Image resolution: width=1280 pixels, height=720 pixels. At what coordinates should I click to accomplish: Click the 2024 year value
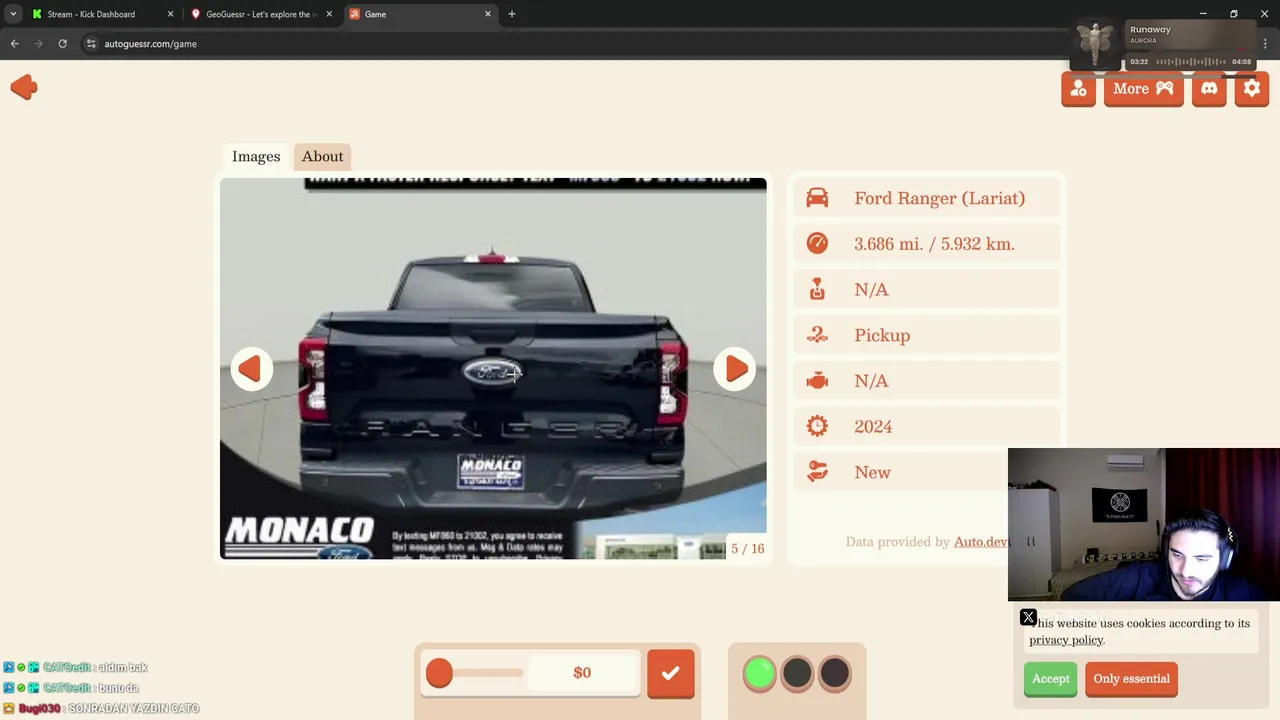(x=873, y=426)
